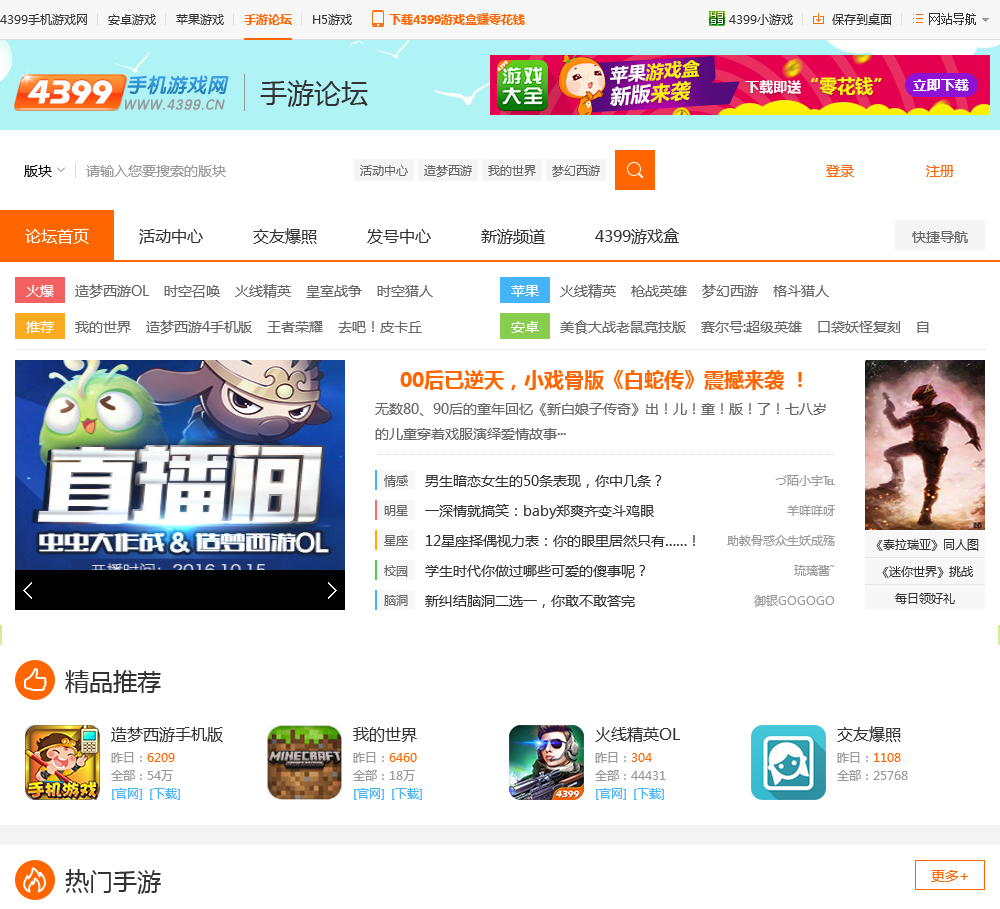1000x909 pixels.
Task: Click author name 御银GOGOGO
Action: 794,601
